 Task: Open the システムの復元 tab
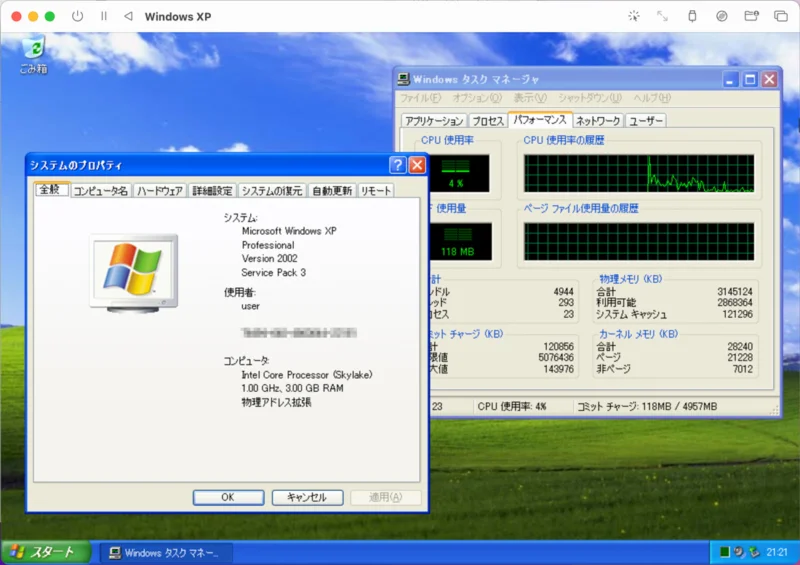(x=272, y=191)
